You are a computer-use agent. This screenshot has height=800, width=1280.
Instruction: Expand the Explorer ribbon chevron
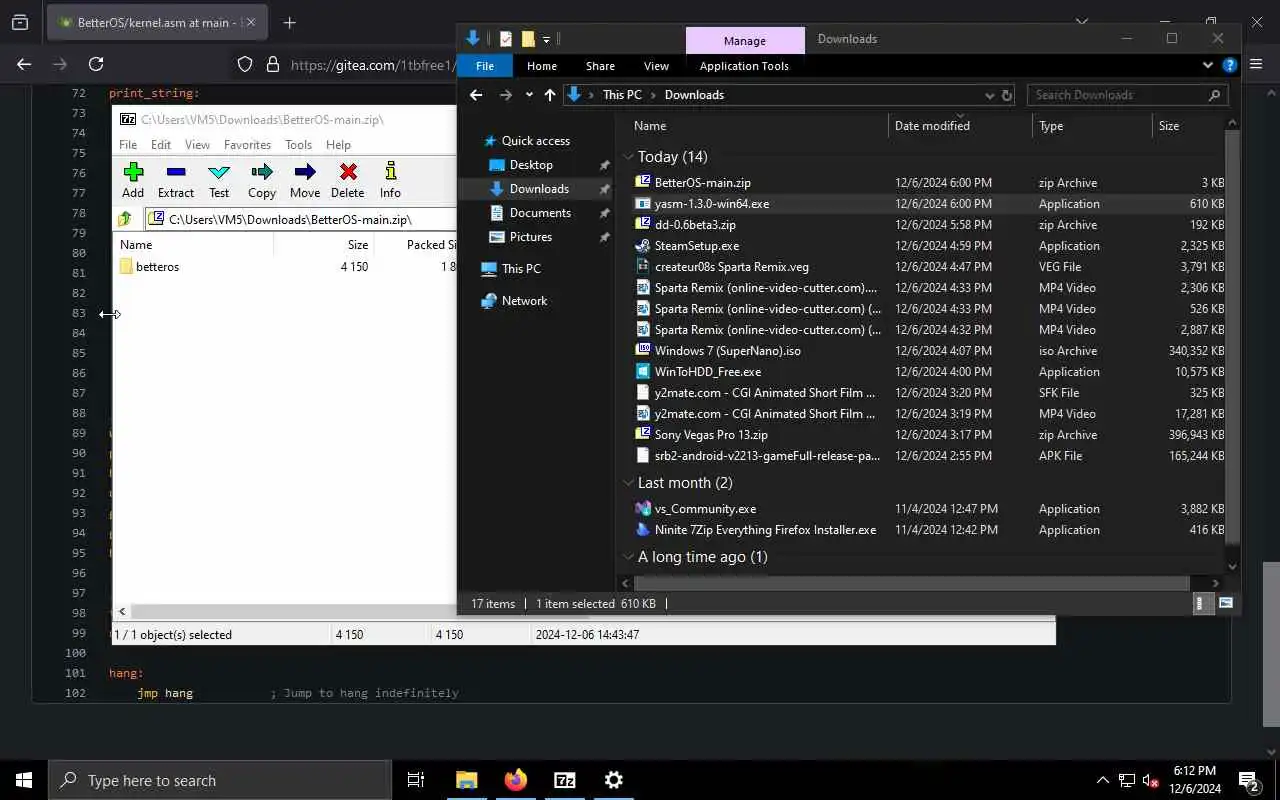[1208, 66]
